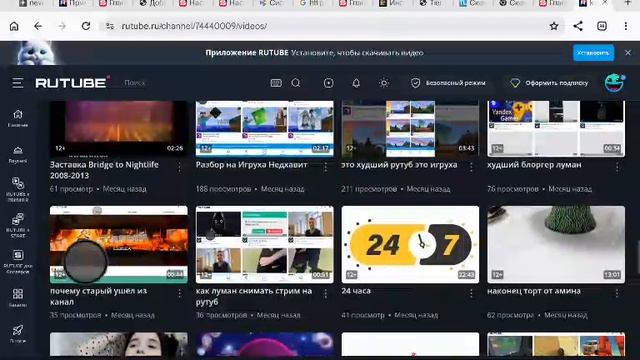Open options for почему старый ушёл из канал
The image size is (640, 360).
(x=179, y=293)
